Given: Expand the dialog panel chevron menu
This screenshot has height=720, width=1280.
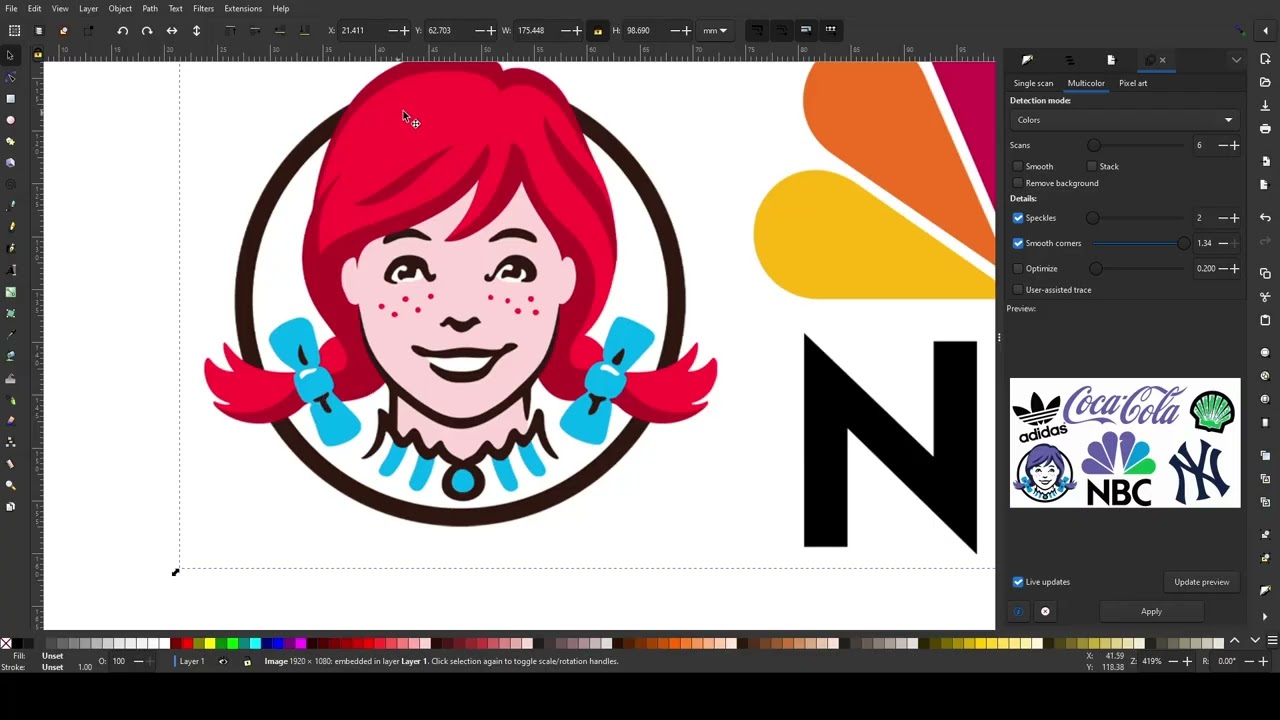Looking at the screenshot, I should click(1237, 60).
